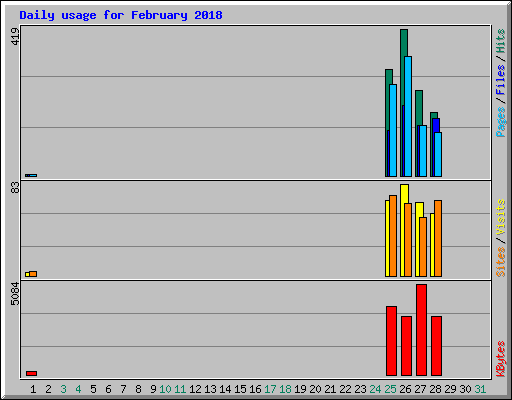This screenshot has height=400, width=512.
Task: Select the small orange Sites bar for day 1
Action: pyautogui.click(x=33, y=274)
